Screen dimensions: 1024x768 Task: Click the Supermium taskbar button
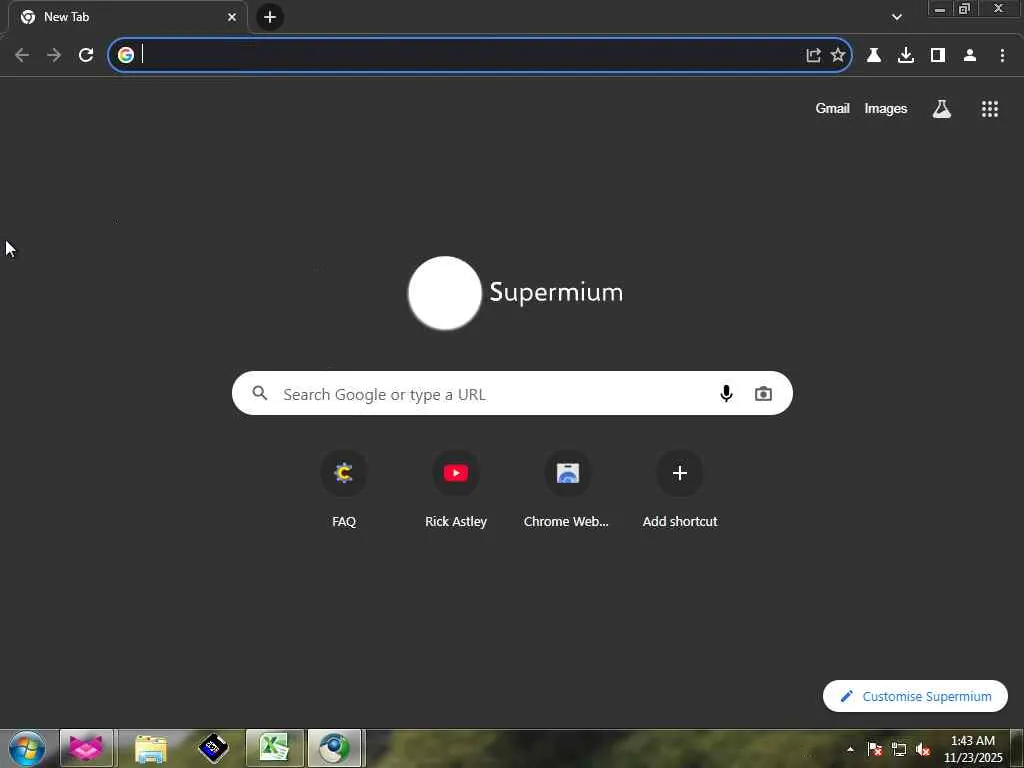coord(334,748)
